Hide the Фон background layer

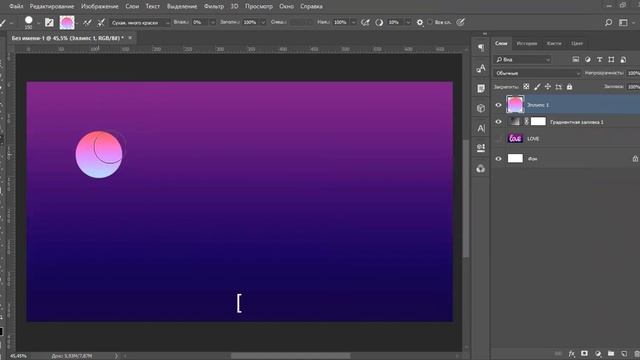(x=498, y=159)
